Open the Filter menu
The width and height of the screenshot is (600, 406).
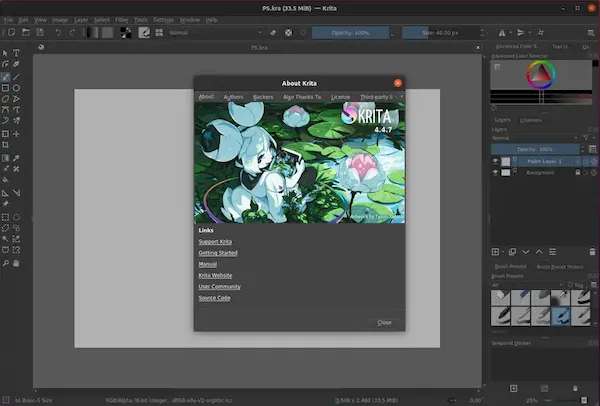[x=121, y=20]
